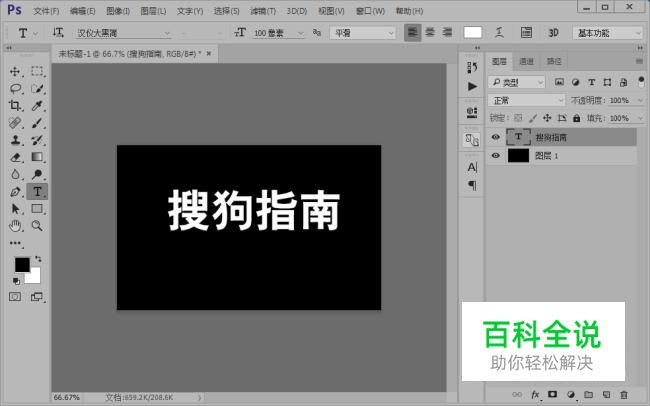The image size is (650, 406).
Task: Open the blend mode dropdown 正常
Action: 526,100
